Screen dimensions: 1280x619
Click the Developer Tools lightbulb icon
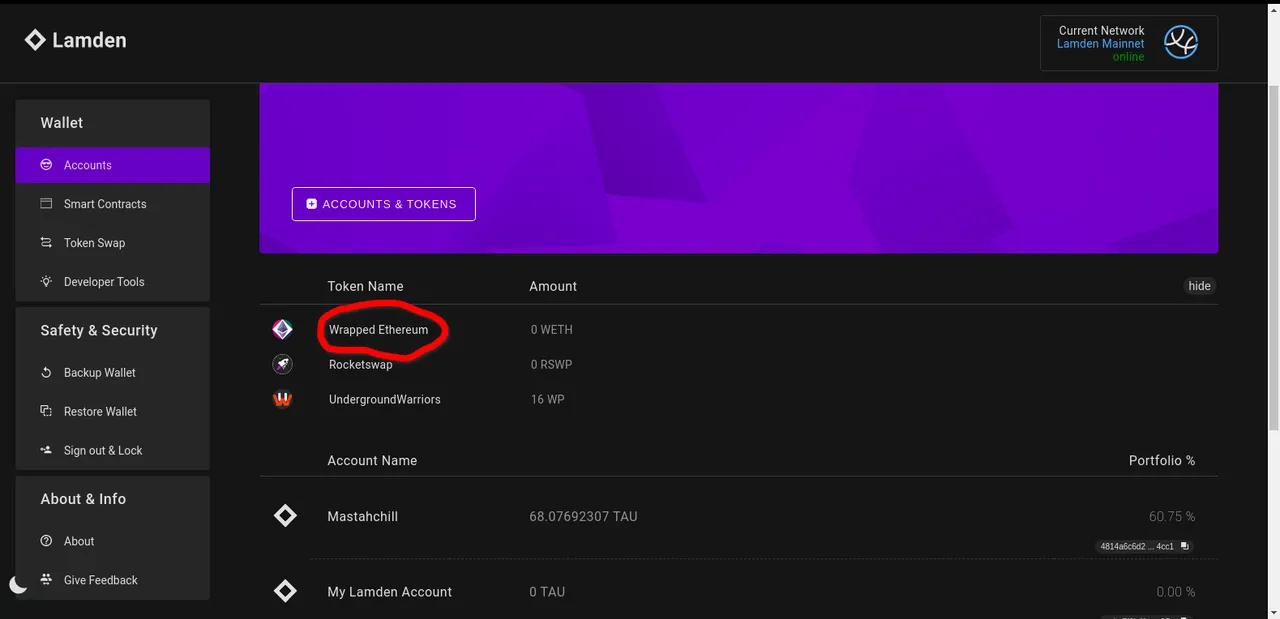pos(46,282)
